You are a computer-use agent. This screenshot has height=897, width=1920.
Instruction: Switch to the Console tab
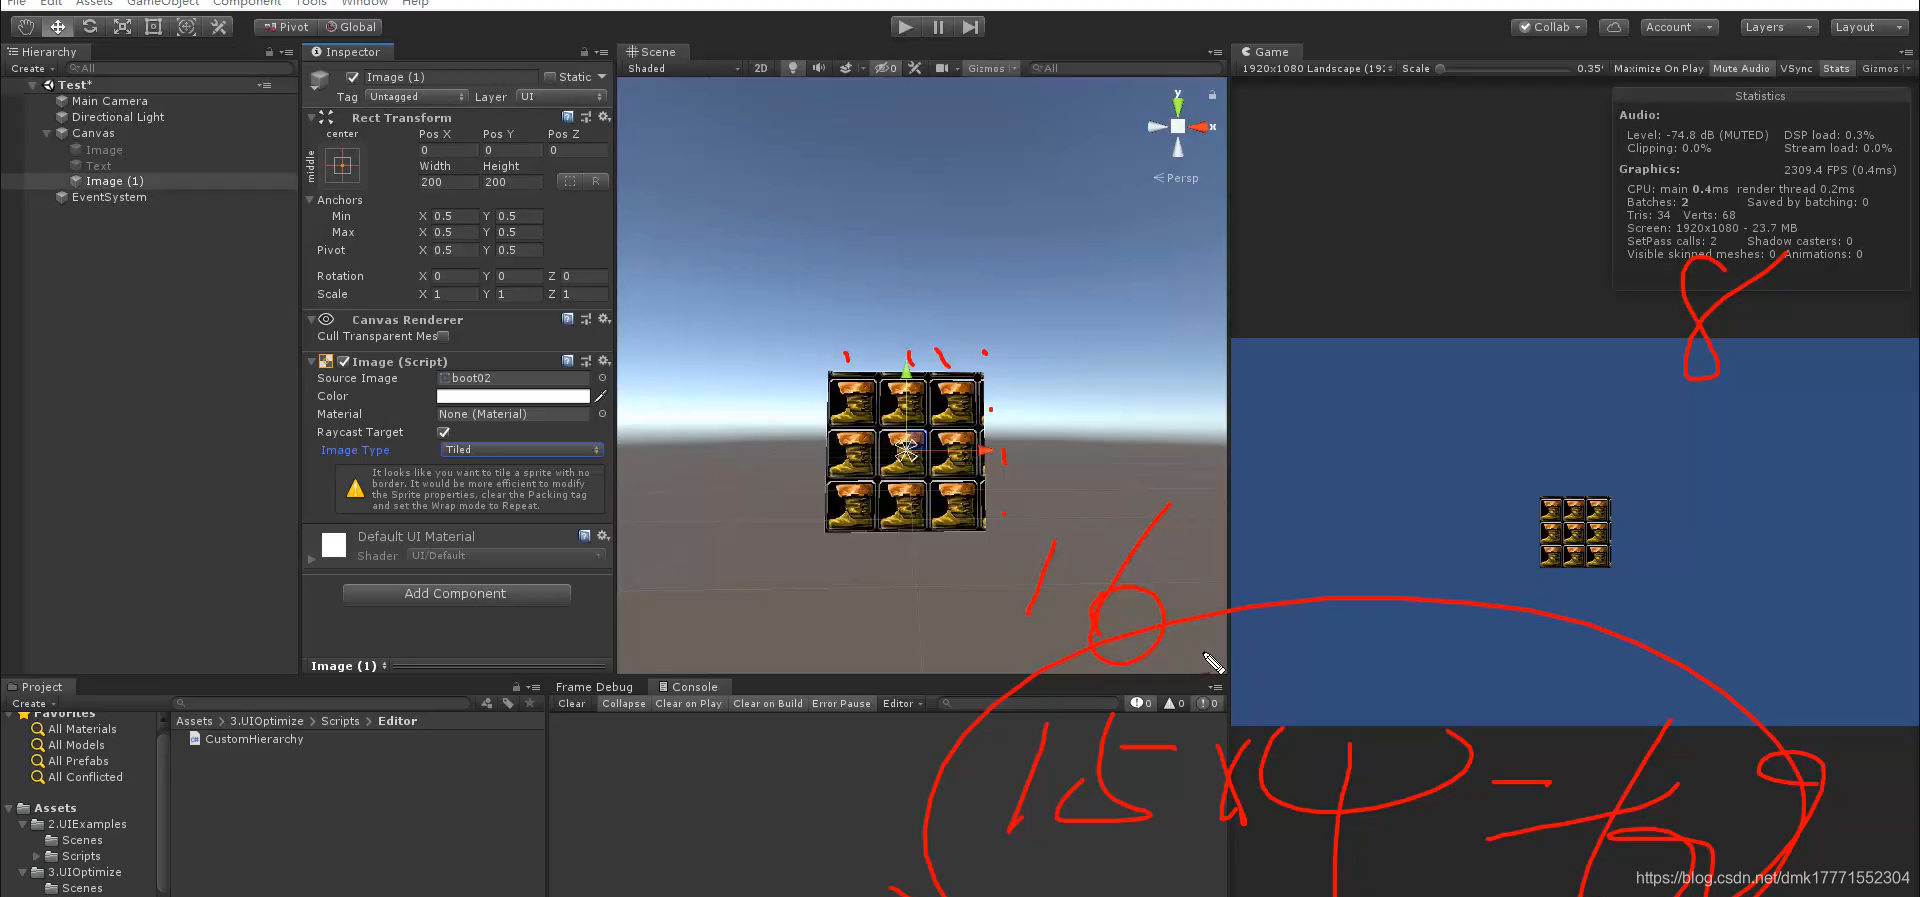(688, 687)
